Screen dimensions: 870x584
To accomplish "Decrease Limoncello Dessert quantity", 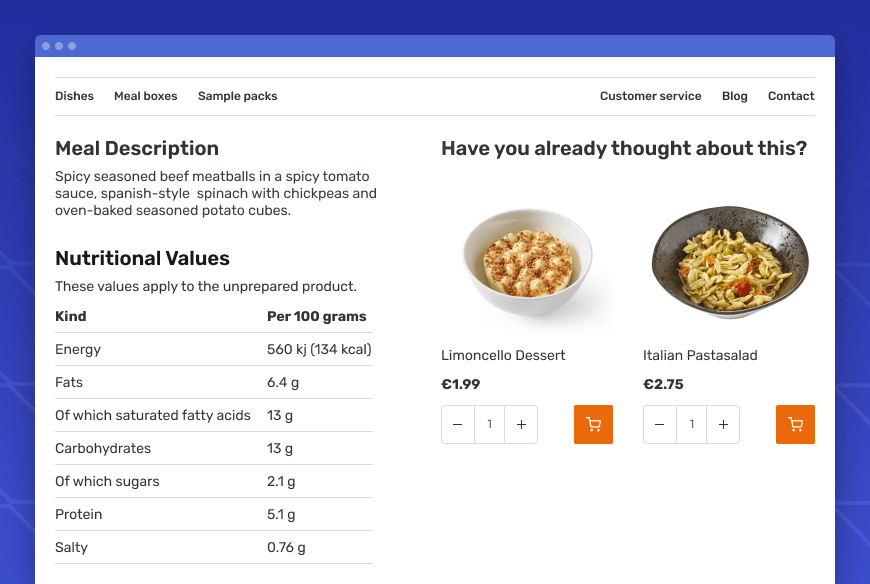I will tap(457, 424).
